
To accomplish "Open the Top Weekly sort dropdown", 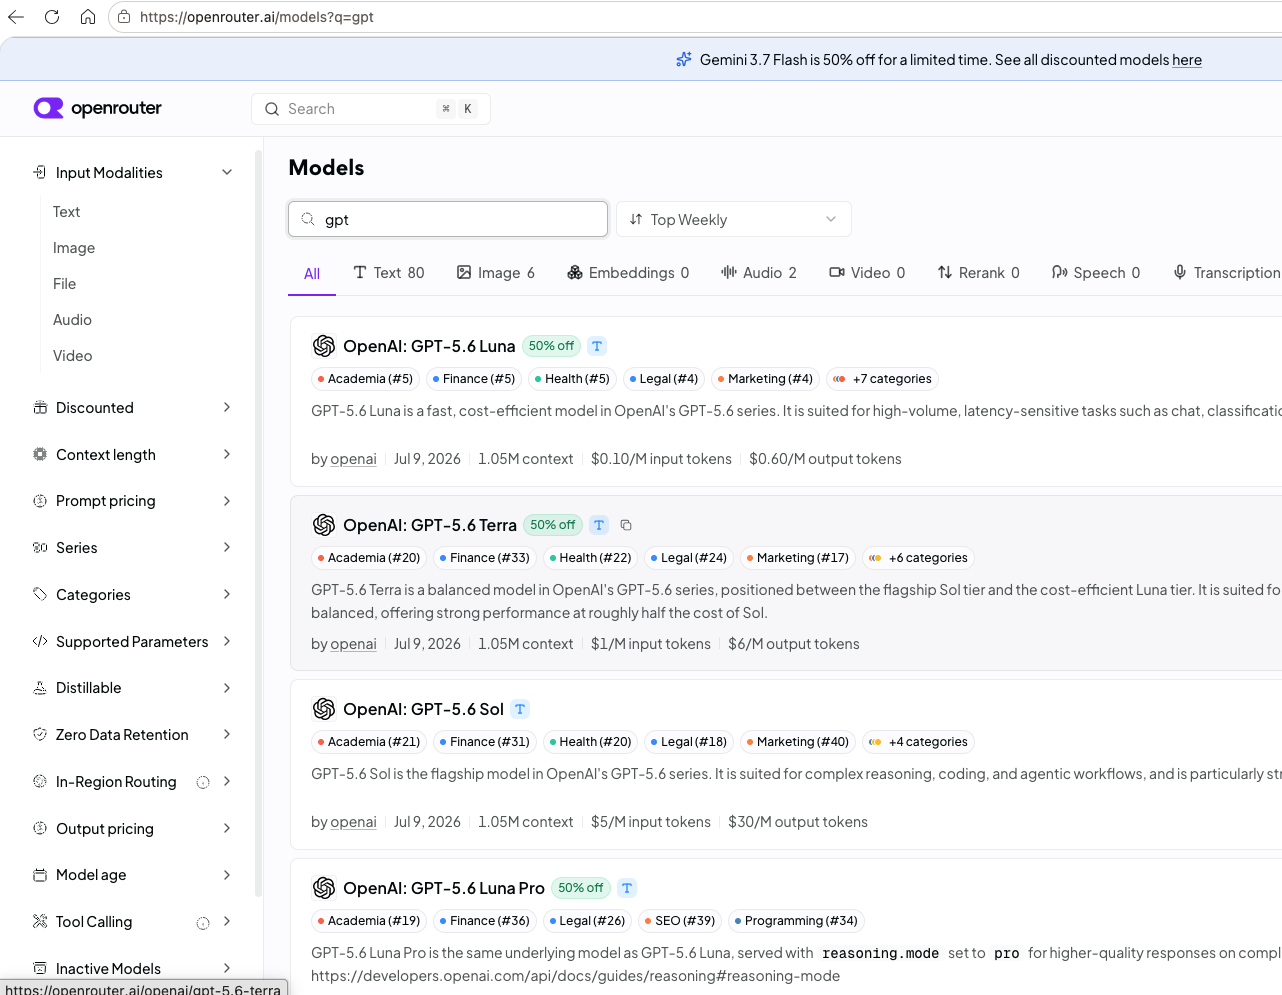I will (734, 220).
